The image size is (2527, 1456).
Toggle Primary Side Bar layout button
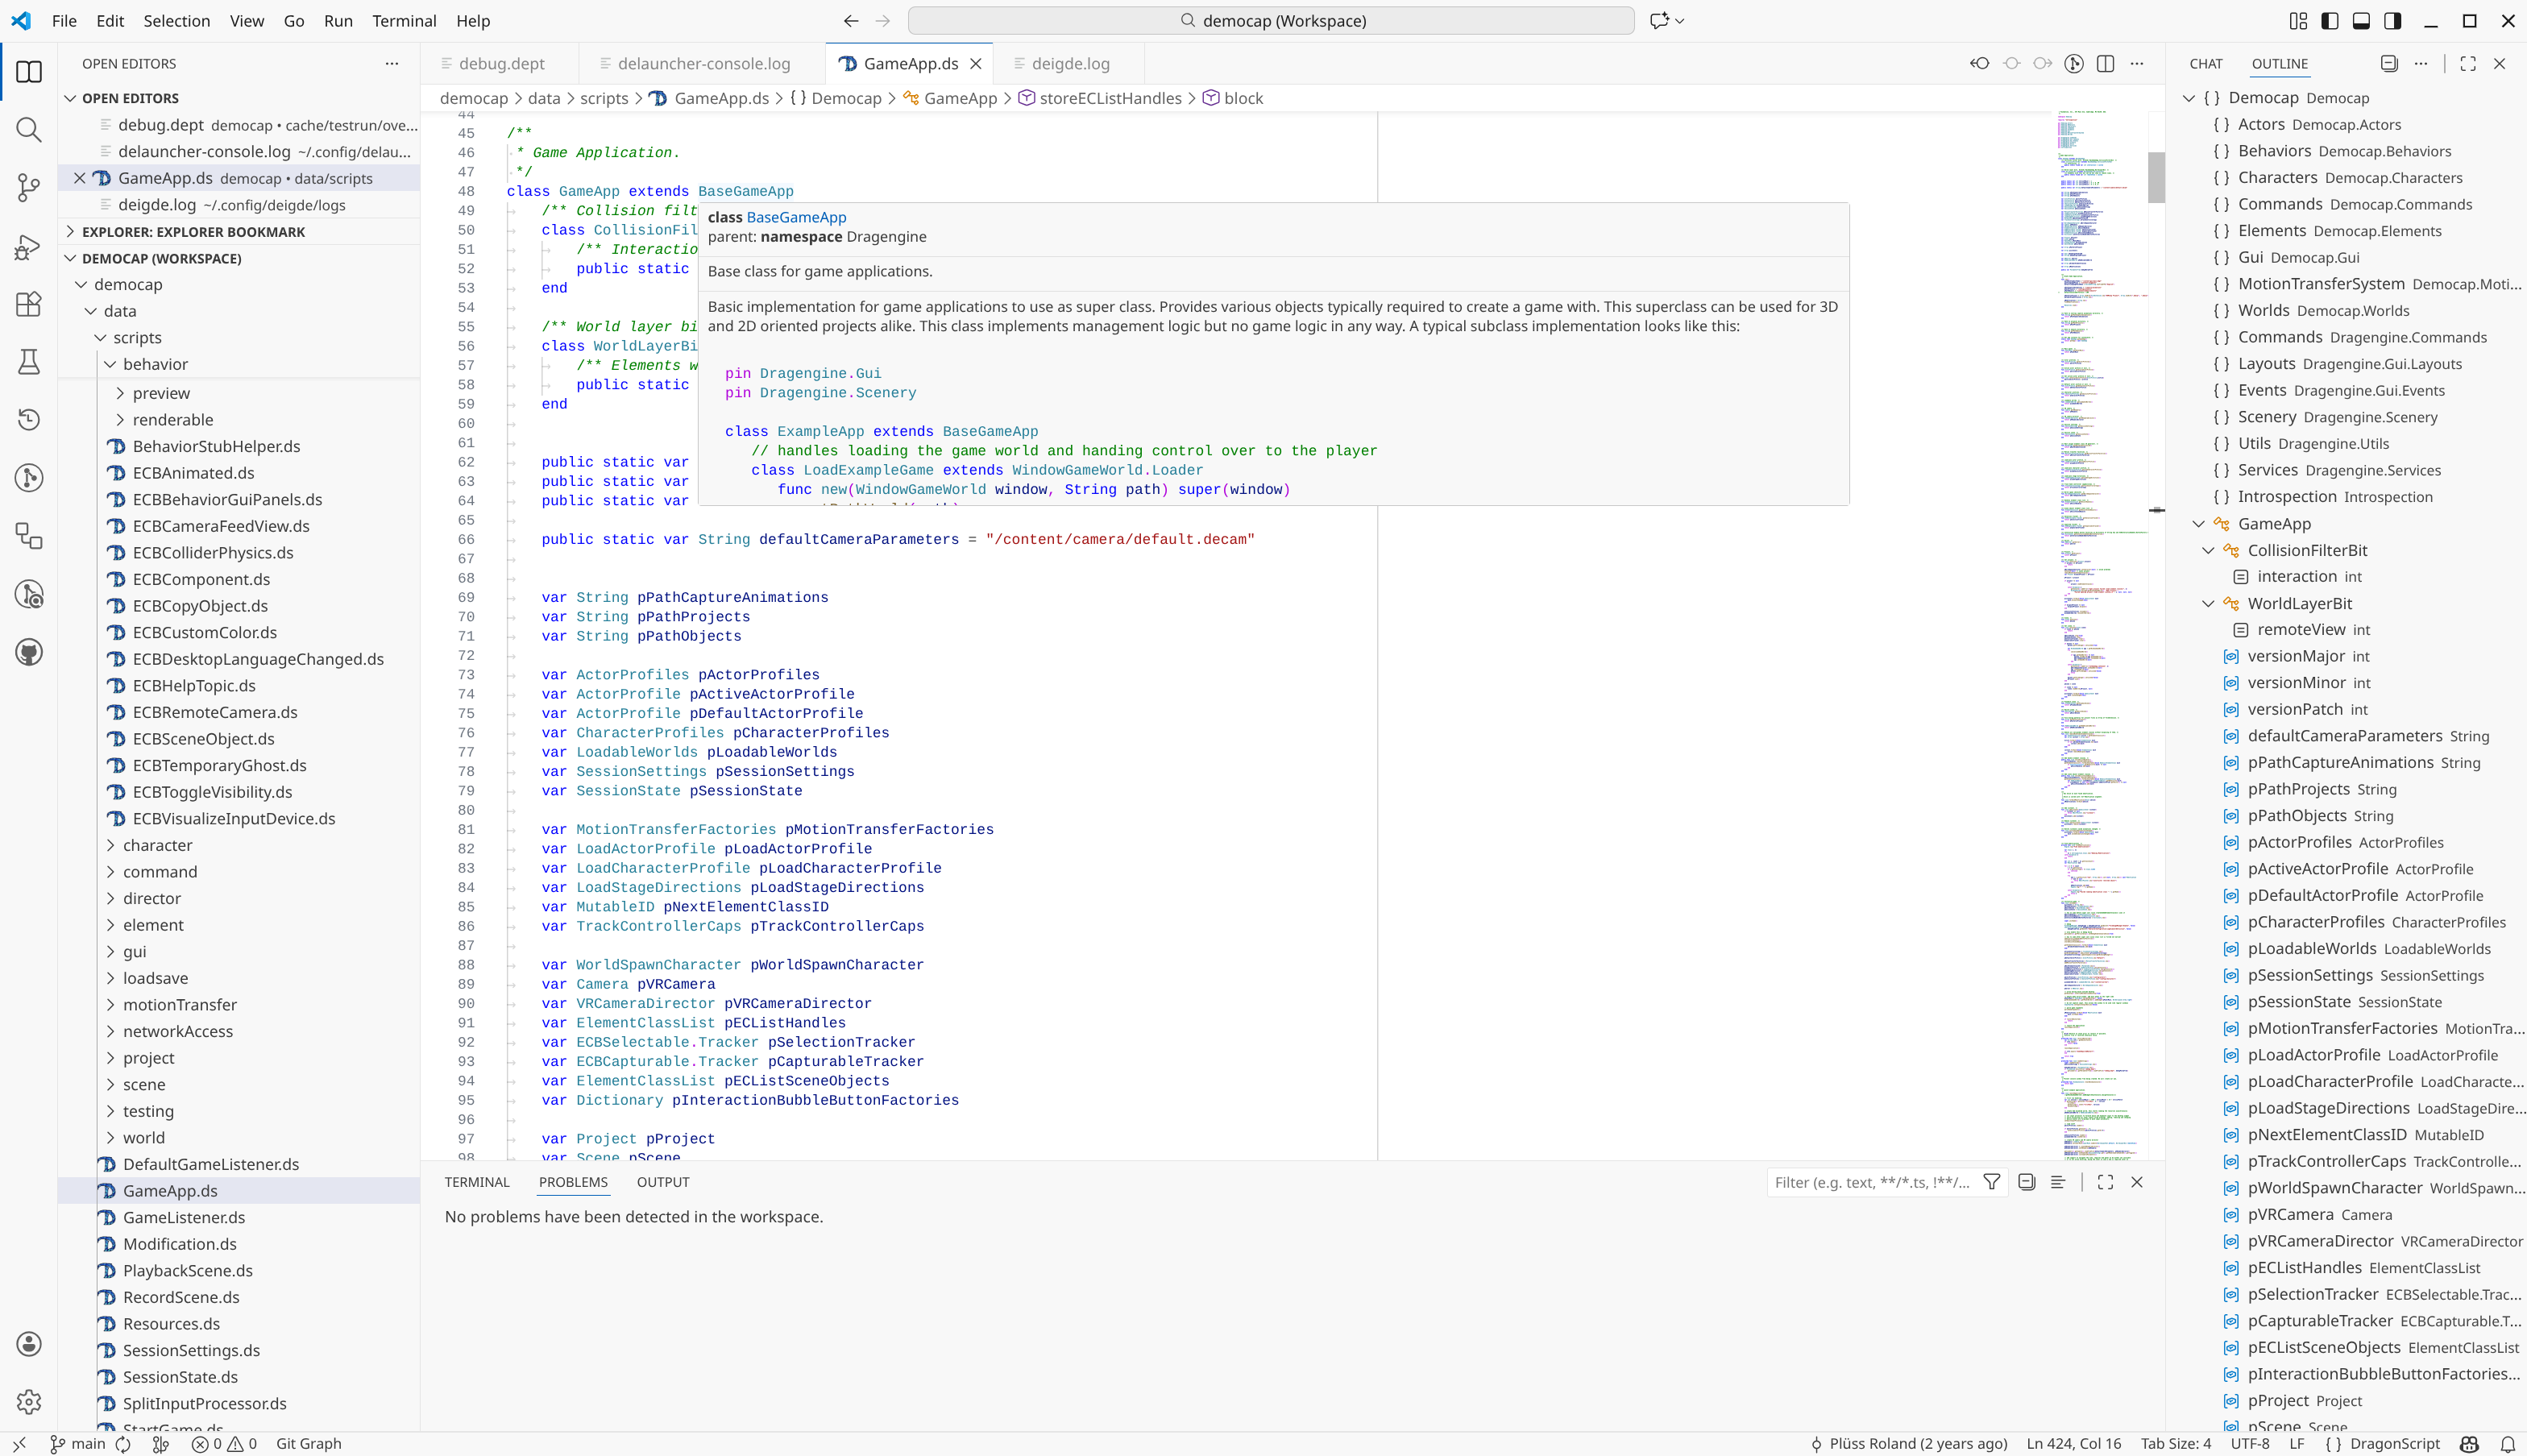point(2330,21)
